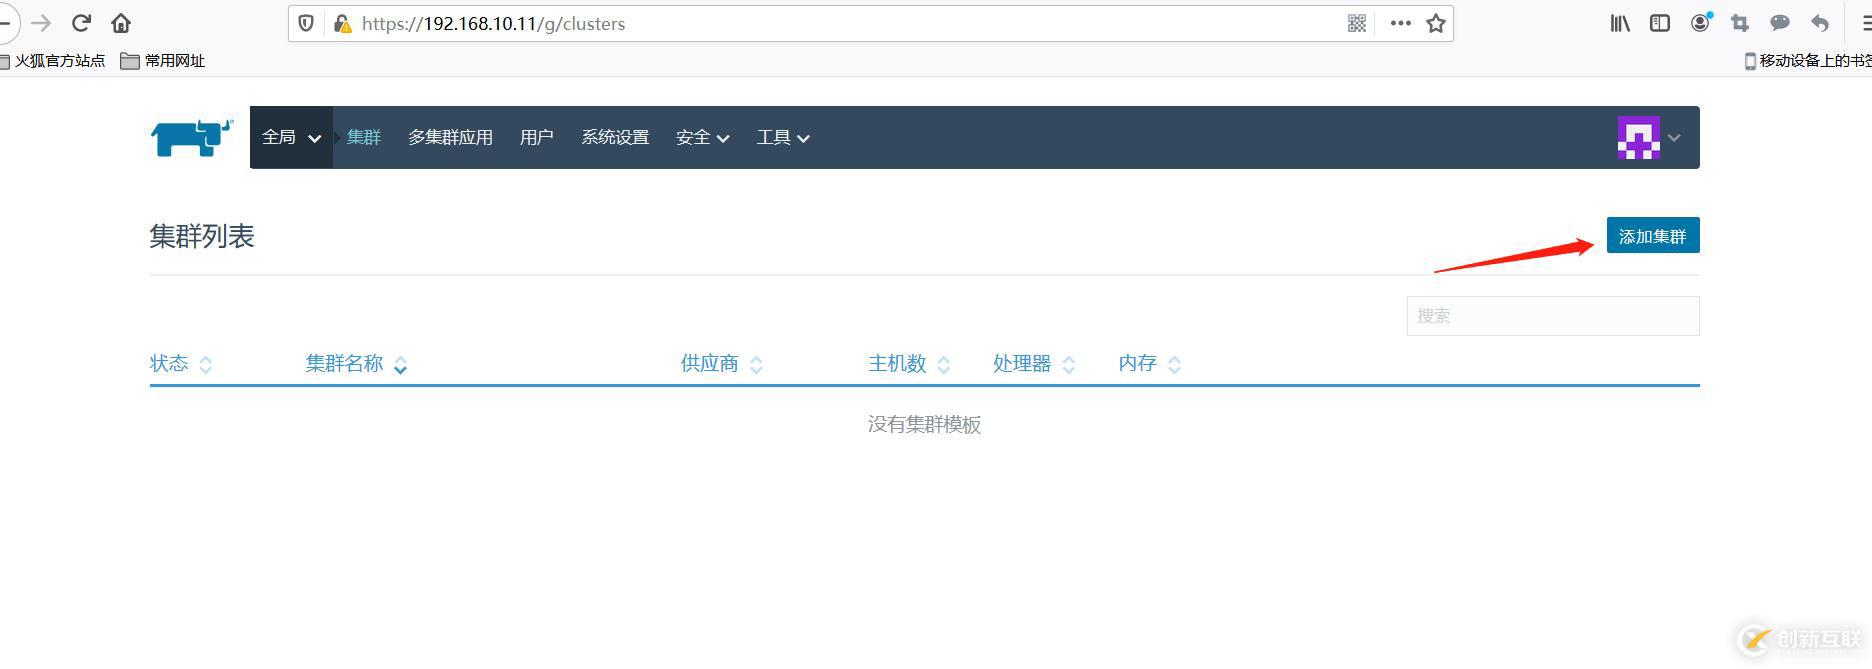Click the screenshot crop icon

[1740, 23]
